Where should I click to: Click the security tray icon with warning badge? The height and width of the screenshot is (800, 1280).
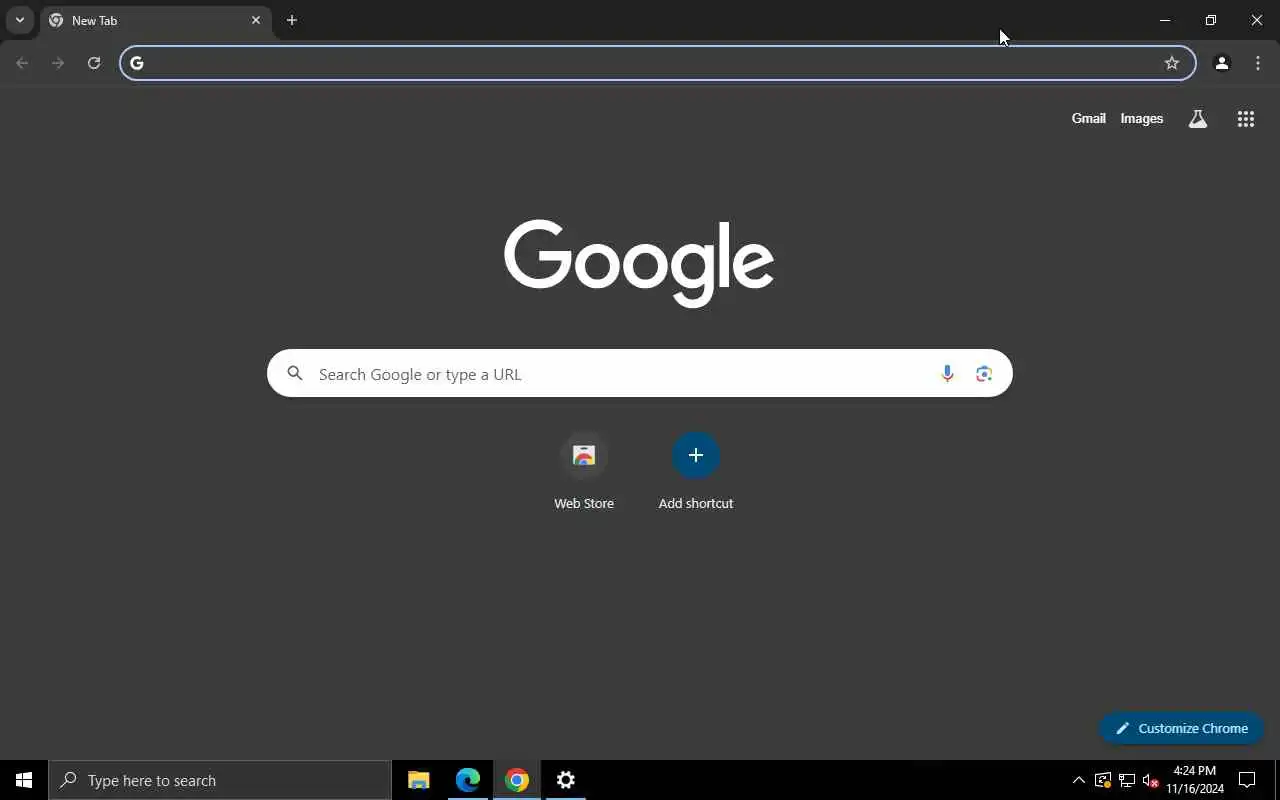coord(1103,780)
